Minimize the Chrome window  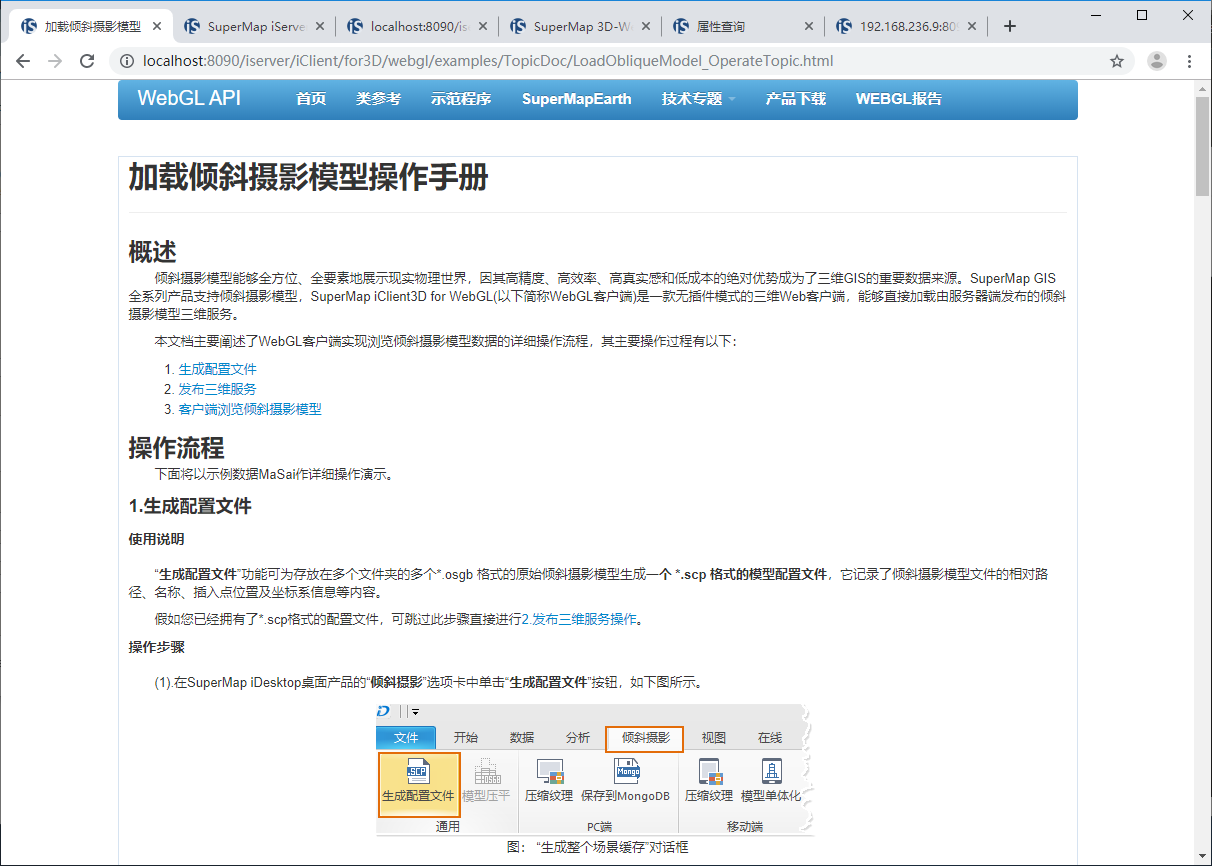pyautogui.click(x=1097, y=14)
